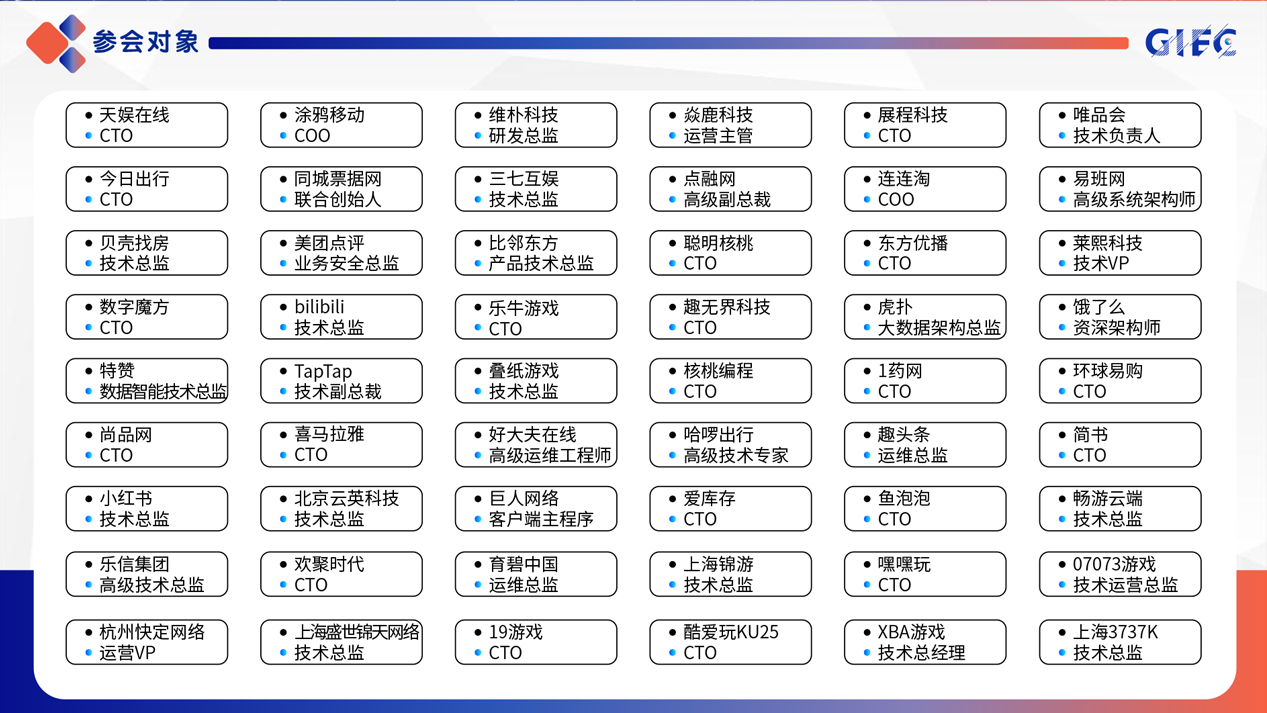Click the company name 小红书

click(125, 499)
